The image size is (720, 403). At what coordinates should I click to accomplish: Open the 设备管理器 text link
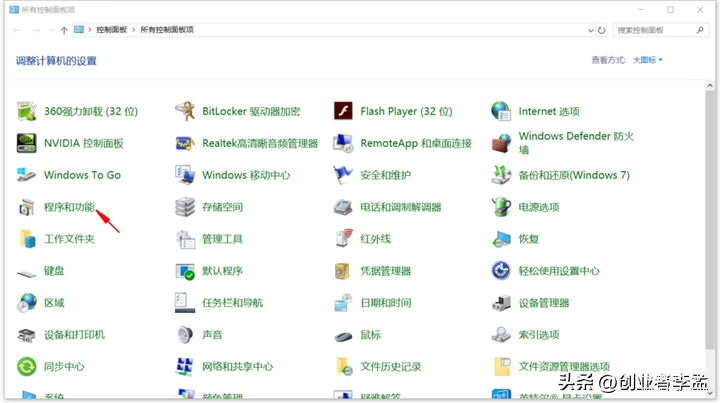(x=544, y=303)
